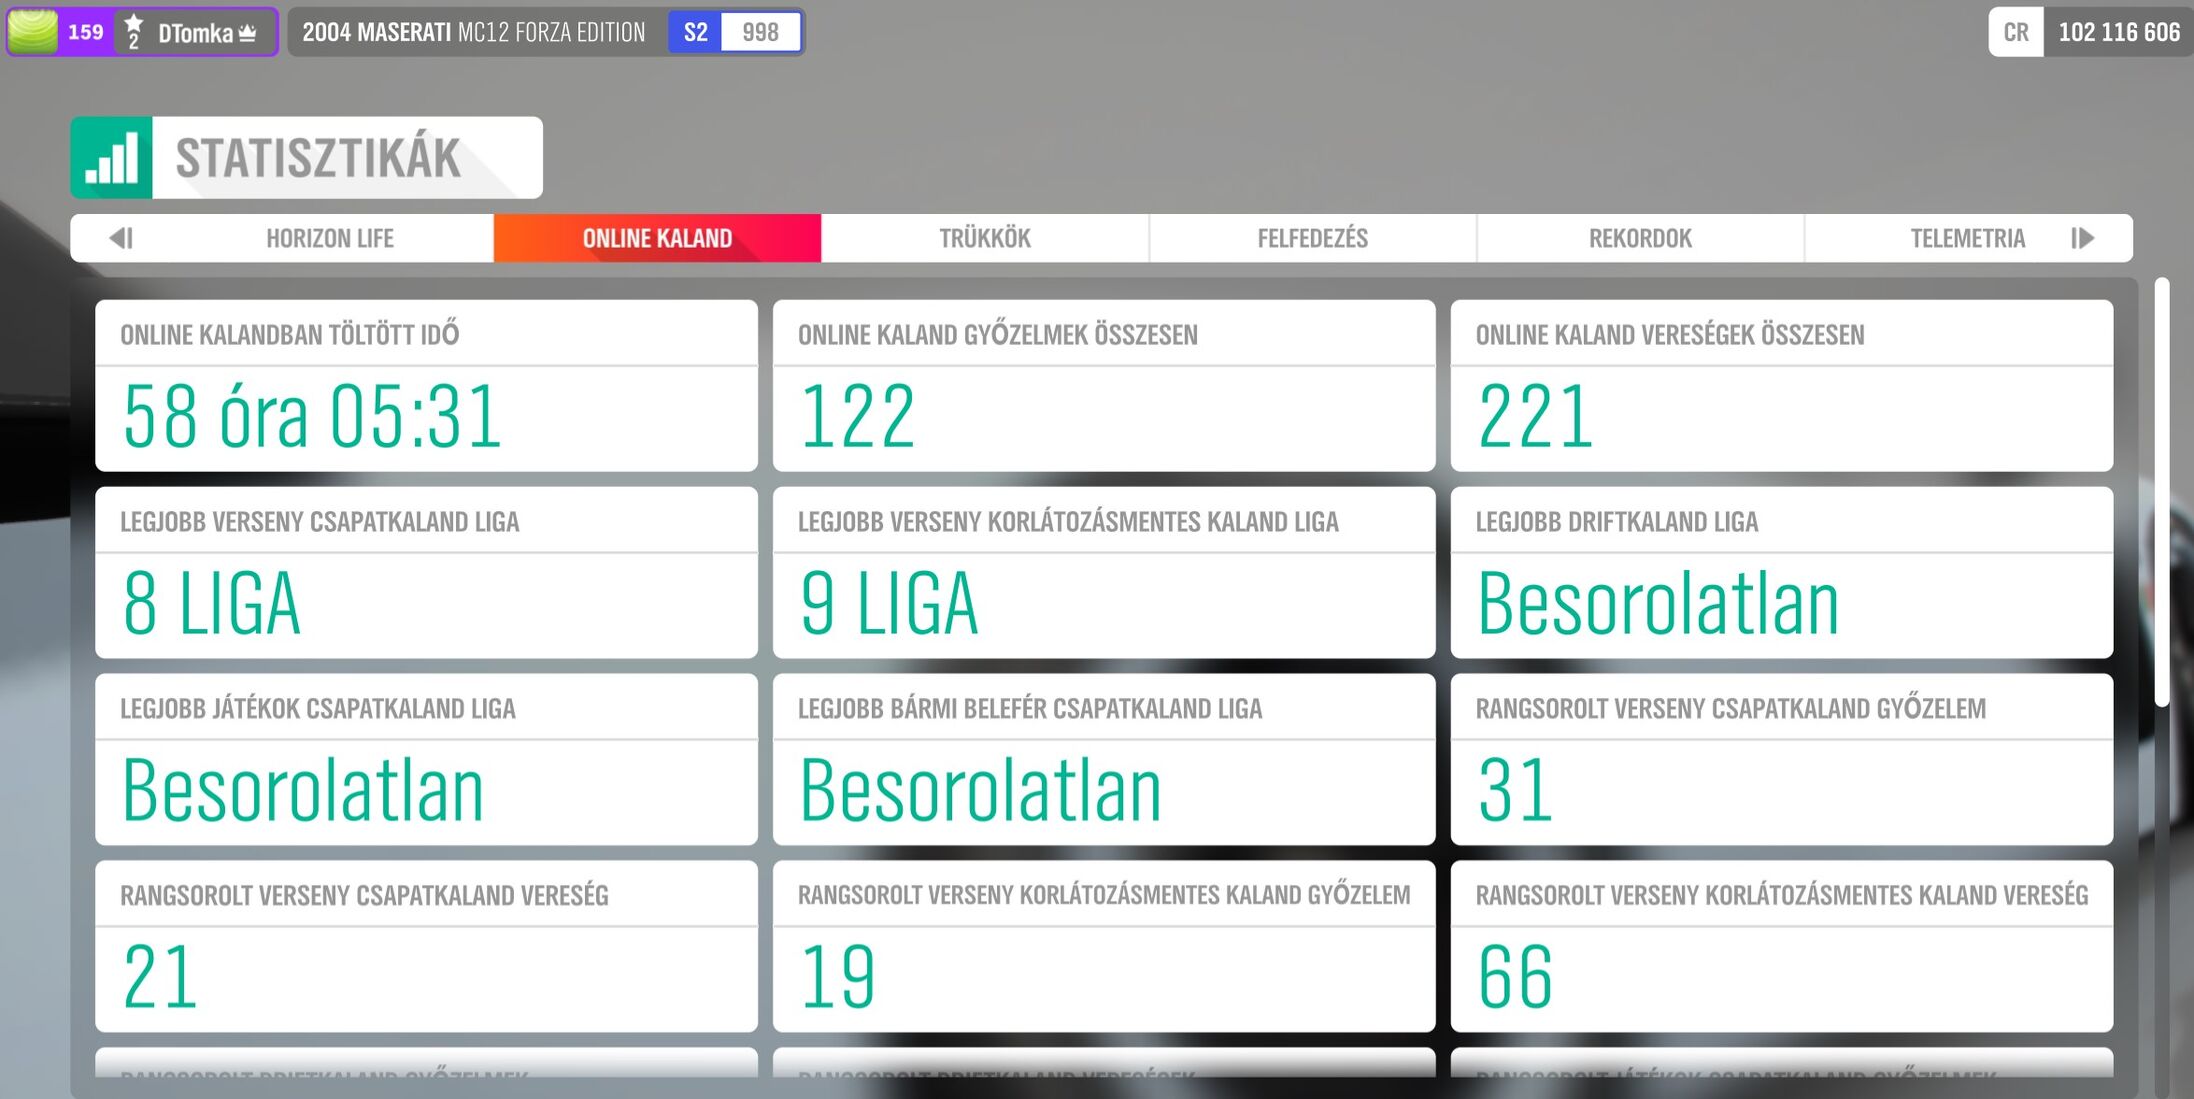Viewport: 2194px width, 1099px height.
Task: Click the 8 LIGA value
Action: [211, 603]
